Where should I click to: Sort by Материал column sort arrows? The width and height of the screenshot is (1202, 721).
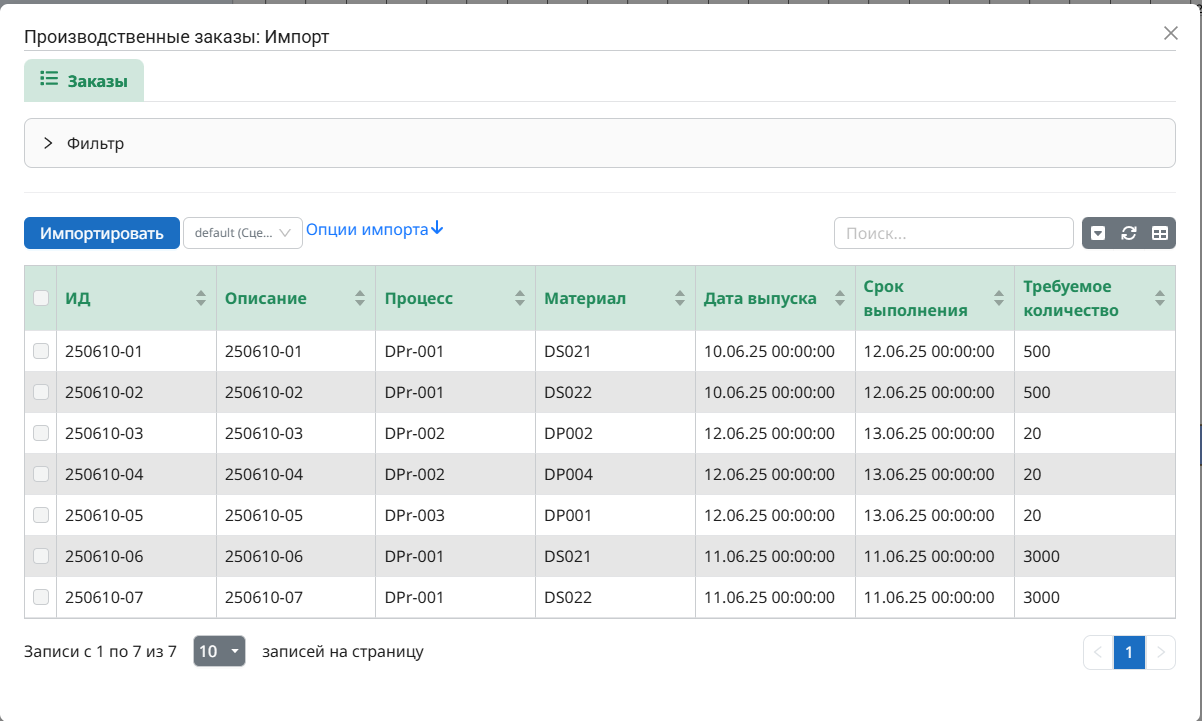point(680,298)
